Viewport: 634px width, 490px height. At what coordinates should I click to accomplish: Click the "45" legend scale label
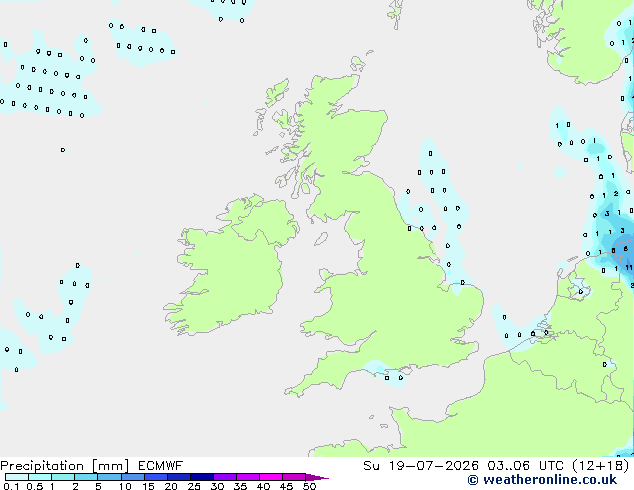[x=286, y=486]
